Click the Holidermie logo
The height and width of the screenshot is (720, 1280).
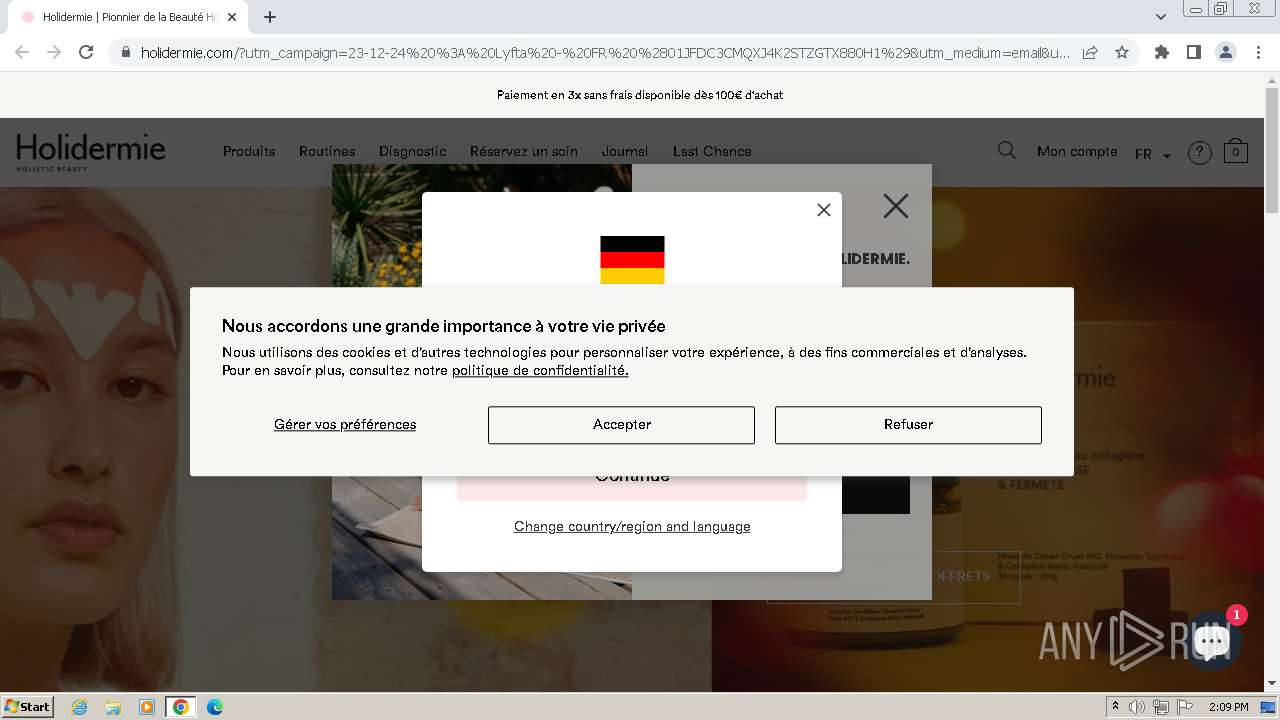coord(91,152)
